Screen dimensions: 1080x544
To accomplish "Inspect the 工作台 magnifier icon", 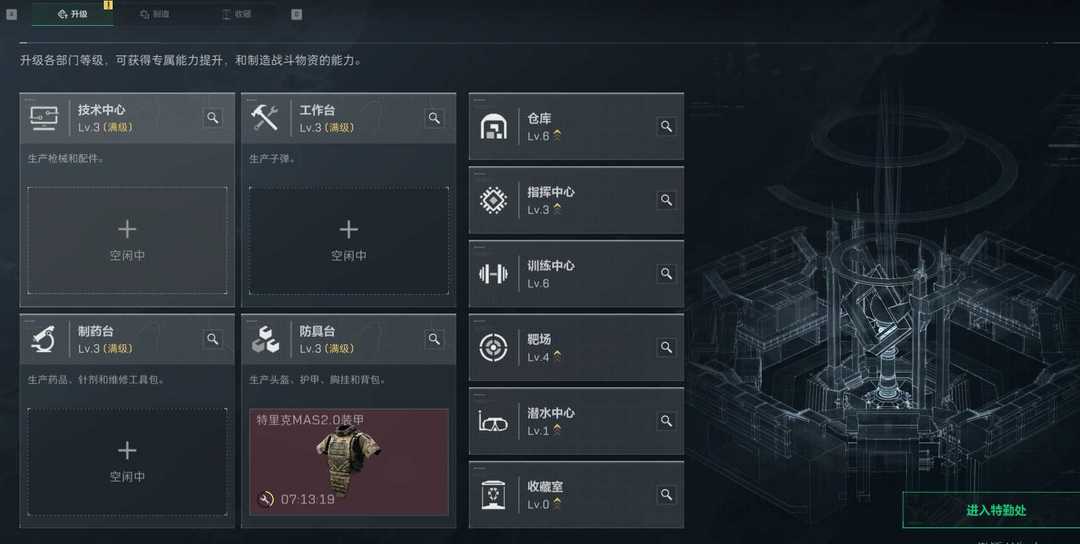I will tap(434, 118).
